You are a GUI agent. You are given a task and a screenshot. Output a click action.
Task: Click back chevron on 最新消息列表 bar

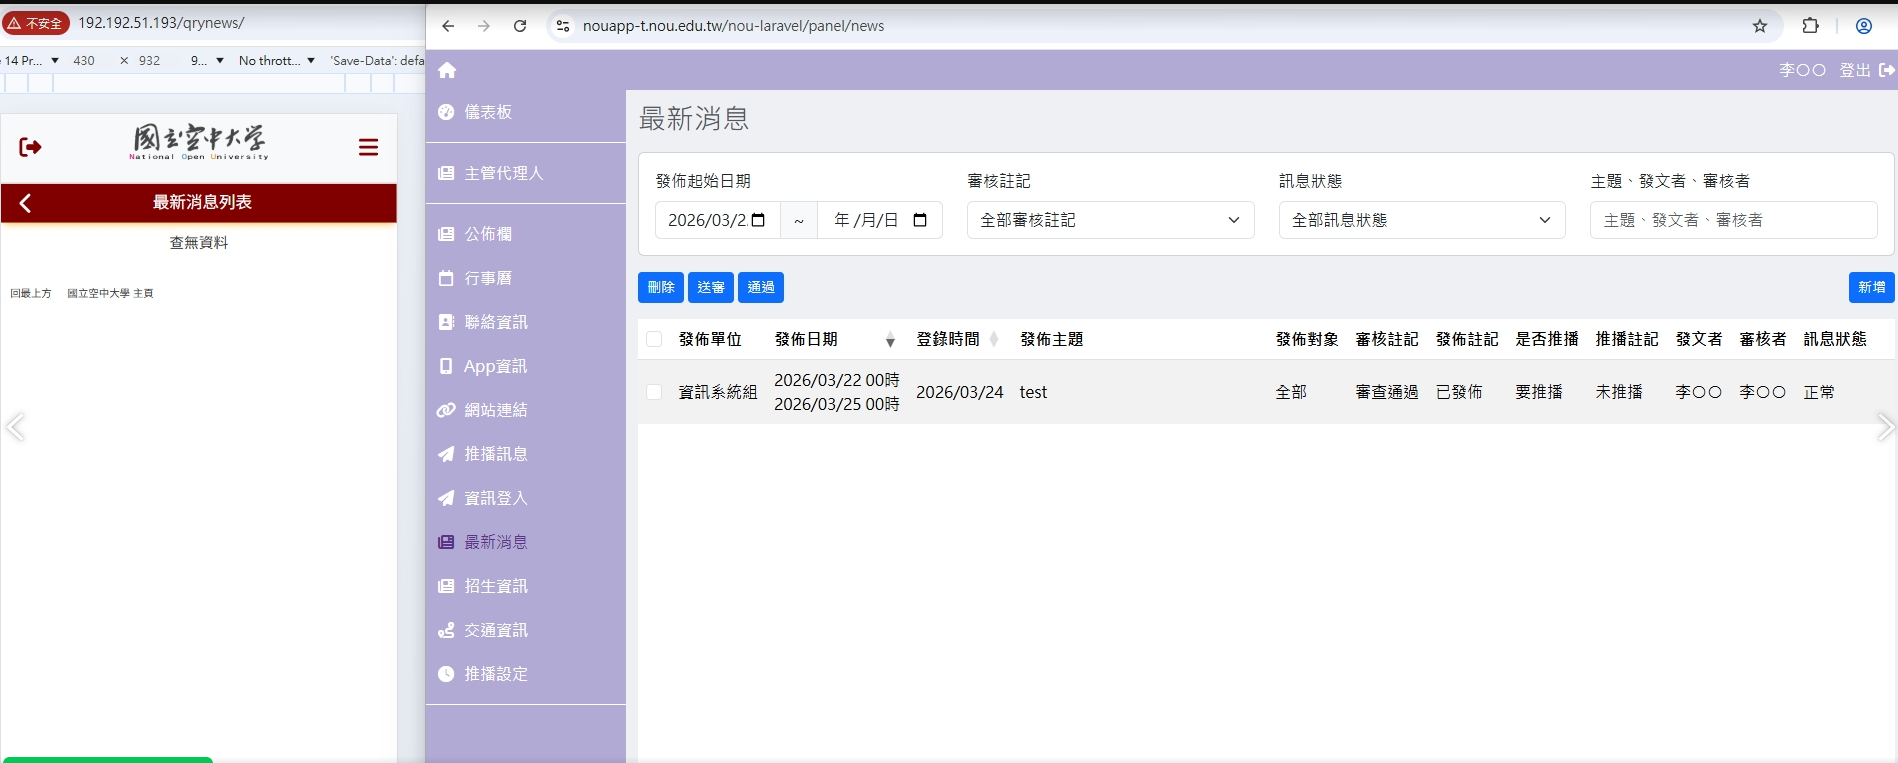point(25,203)
